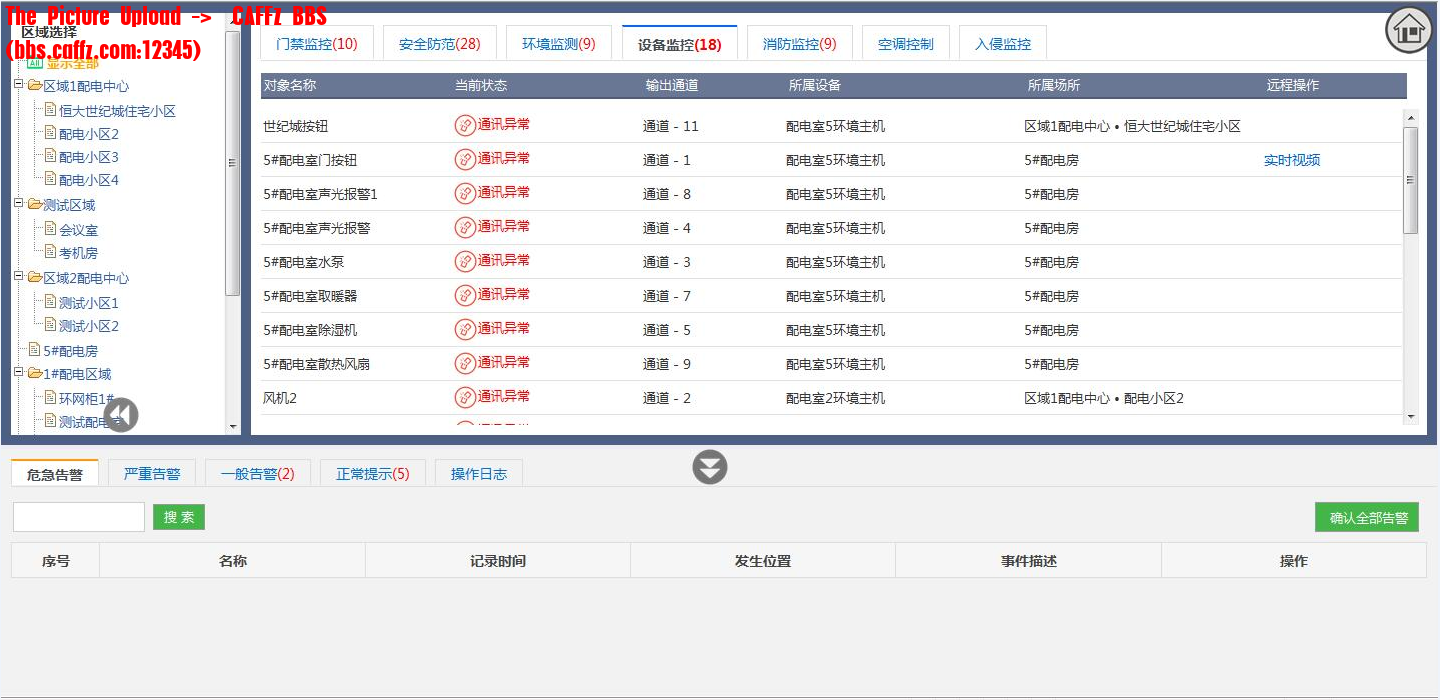
Task: Collapse the 1#配电区域 tree node
Action: click(x=19, y=373)
